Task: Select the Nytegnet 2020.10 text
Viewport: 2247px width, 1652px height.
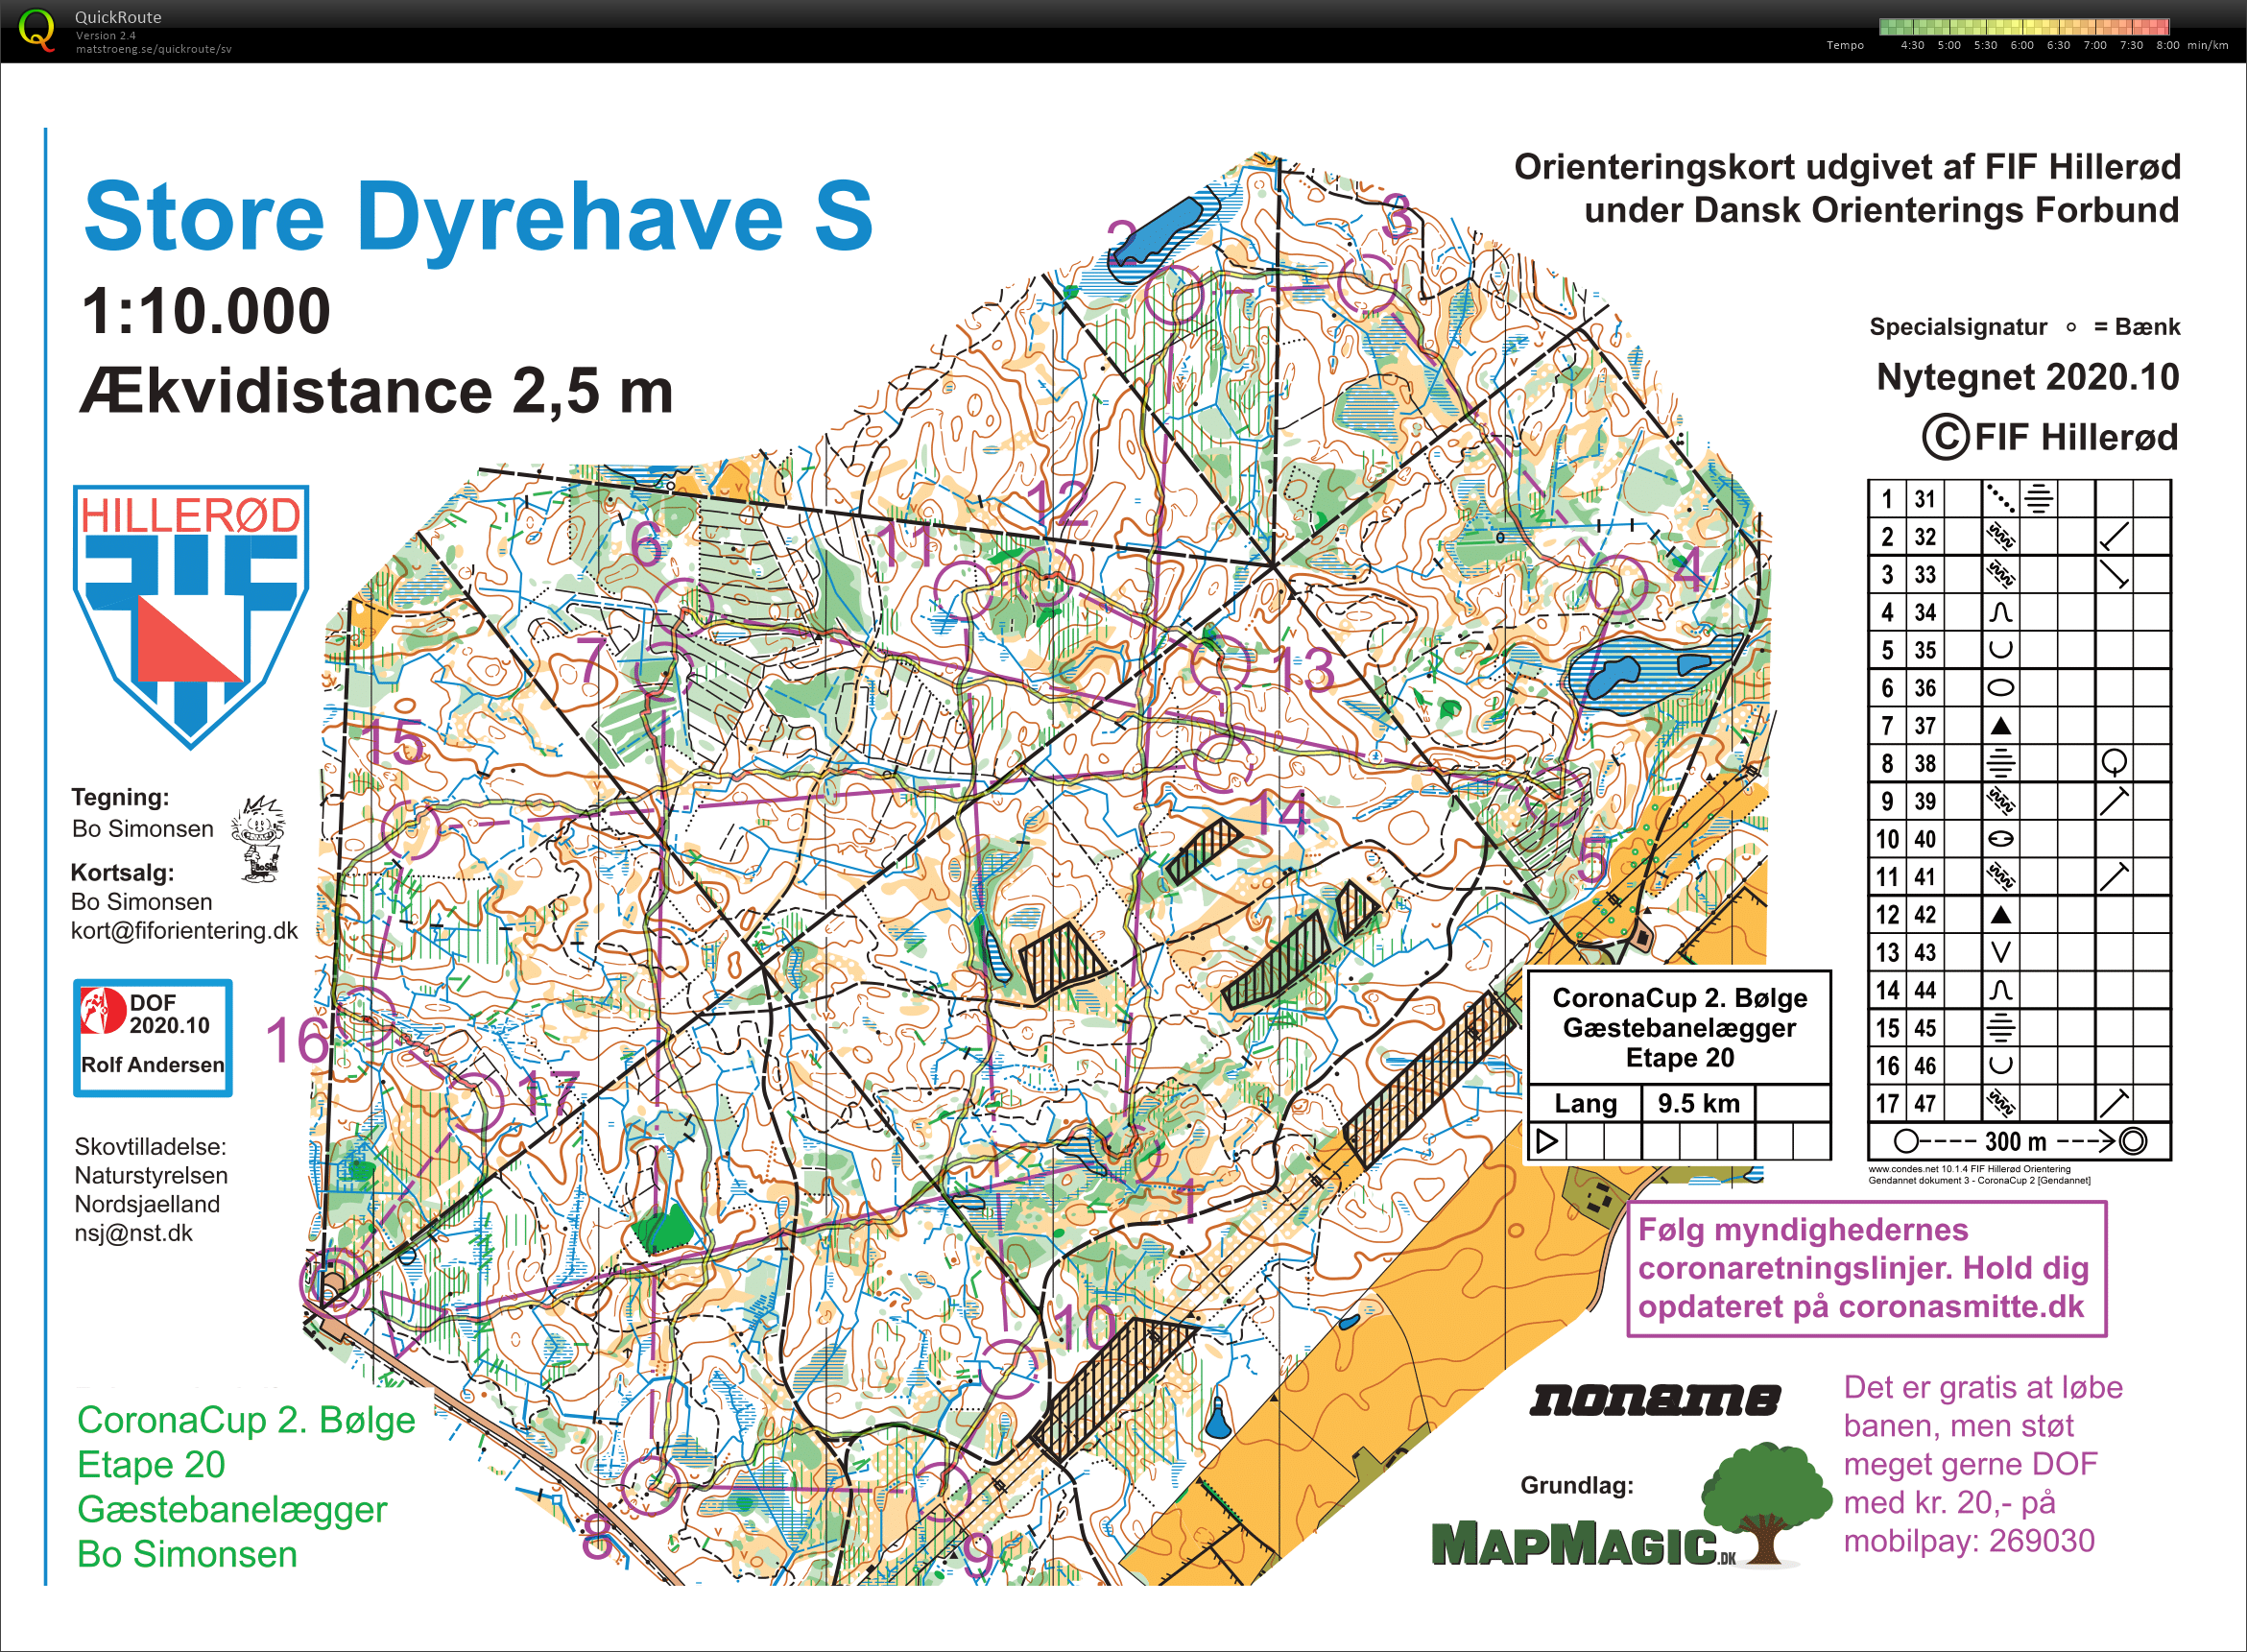Action: pos(2027,377)
